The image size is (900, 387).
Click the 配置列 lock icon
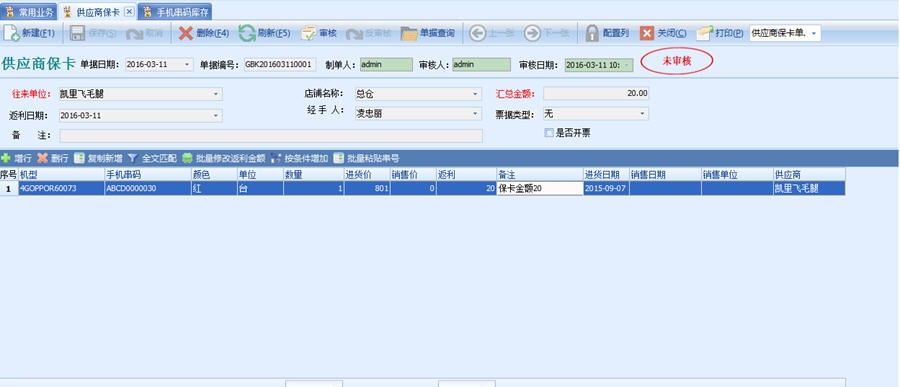tap(592, 33)
